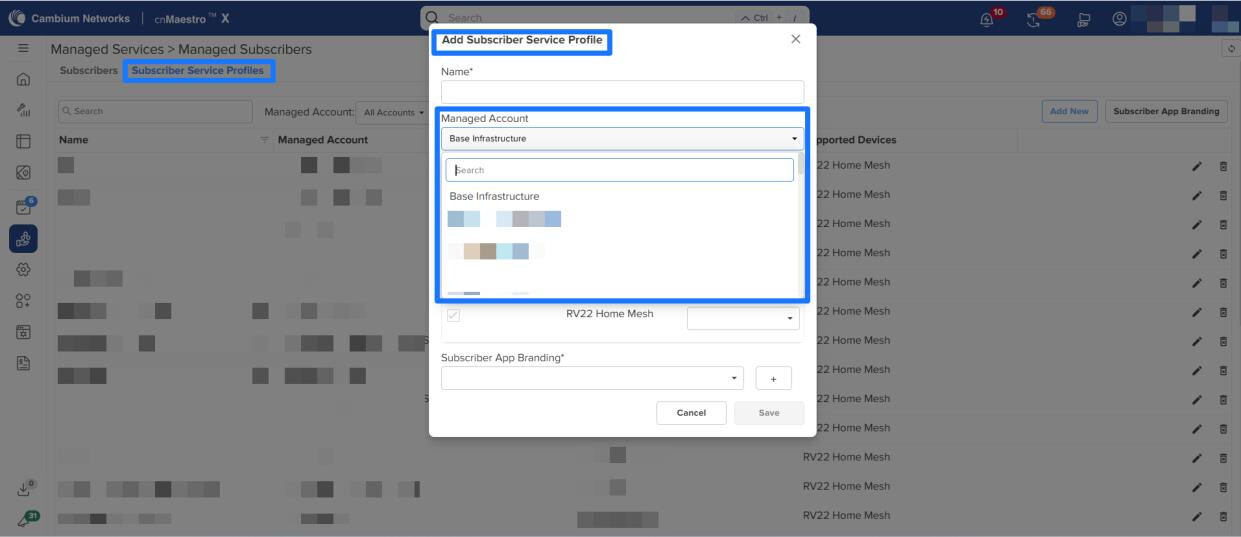Click the Cancel button in dialog
The height and width of the screenshot is (537, 1241).
click(x=691, y=413)
